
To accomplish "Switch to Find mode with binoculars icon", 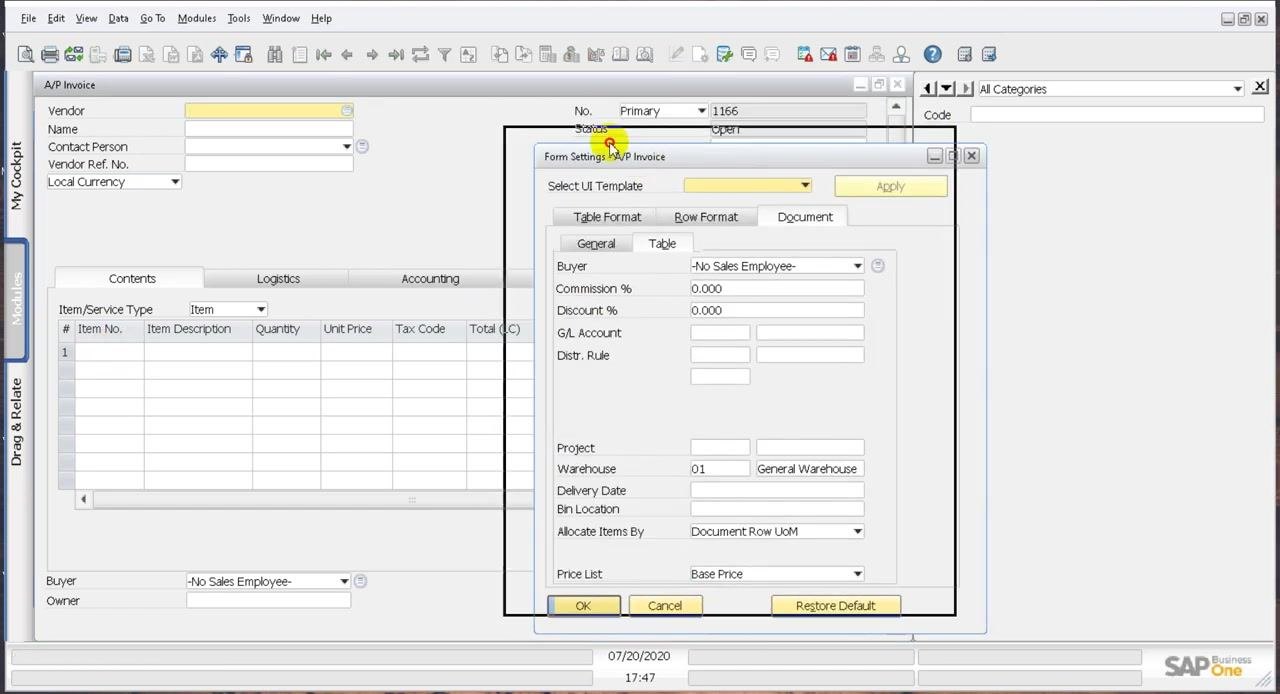I will 275,54.
